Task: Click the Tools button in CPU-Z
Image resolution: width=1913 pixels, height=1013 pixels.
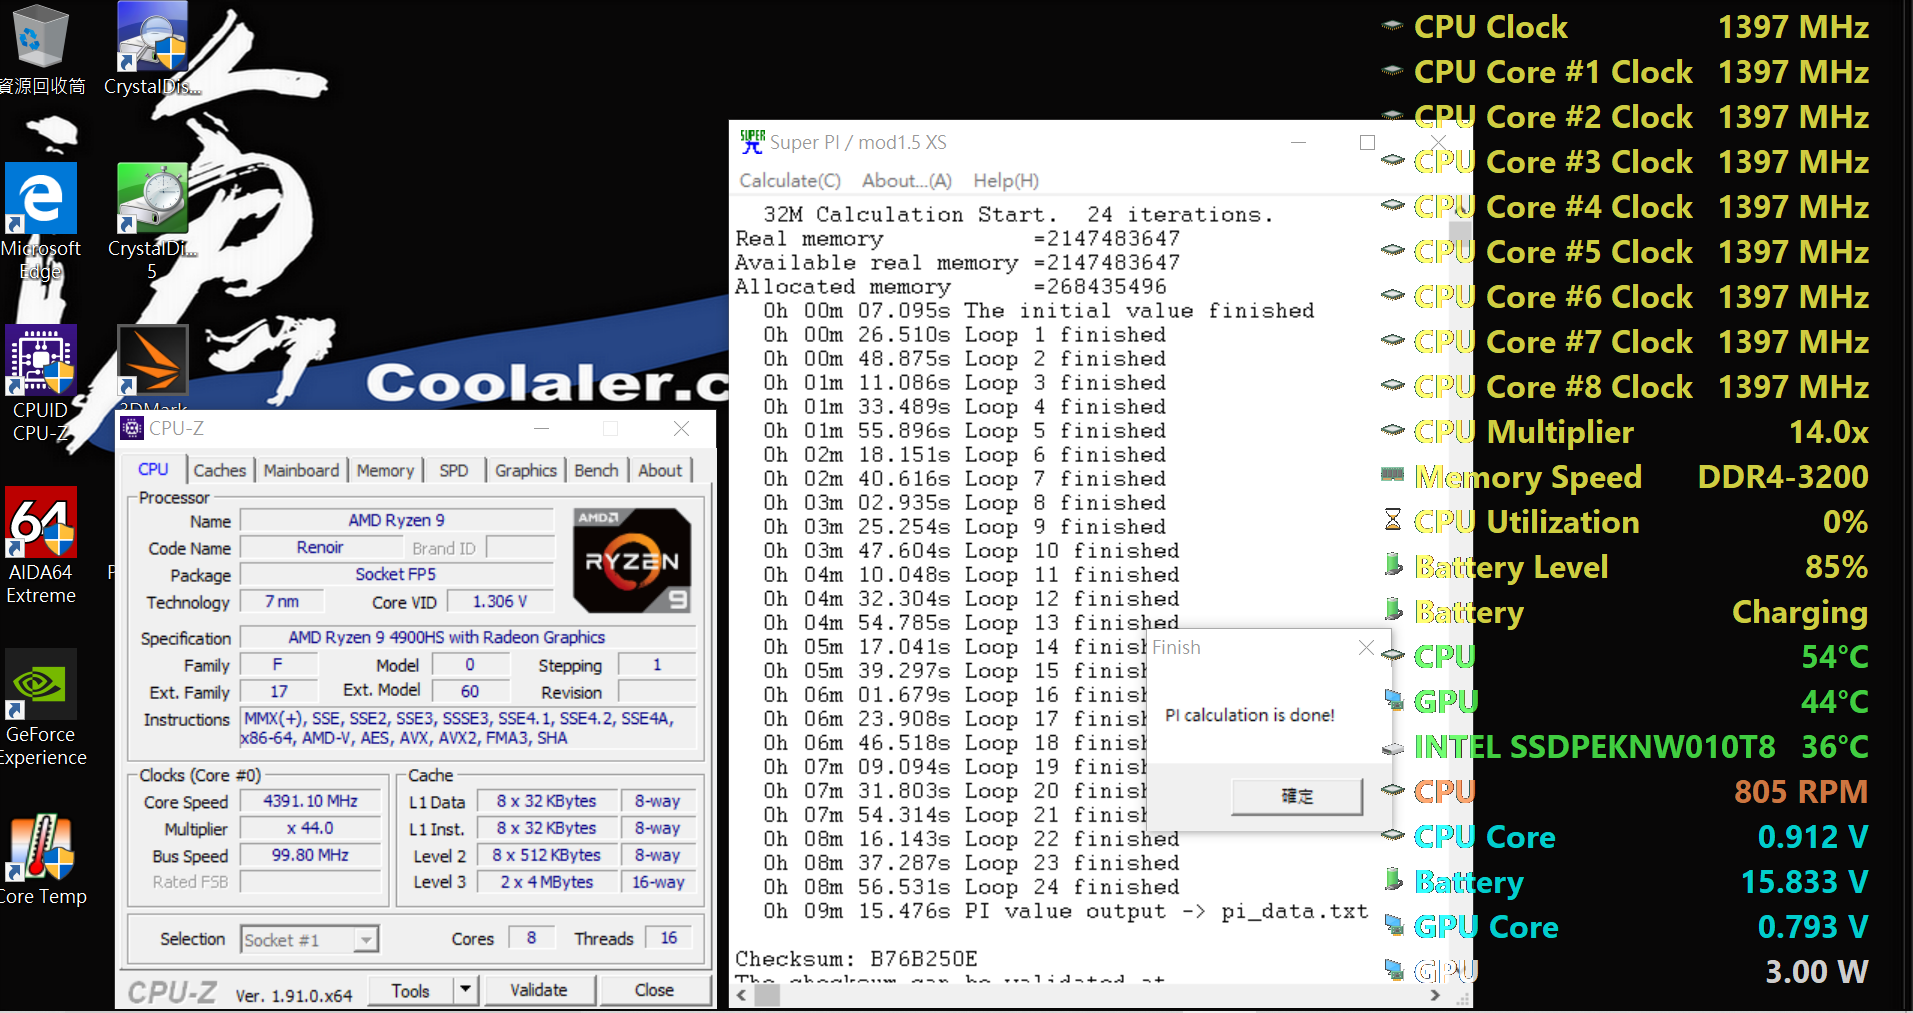Action: coord(410,990)
